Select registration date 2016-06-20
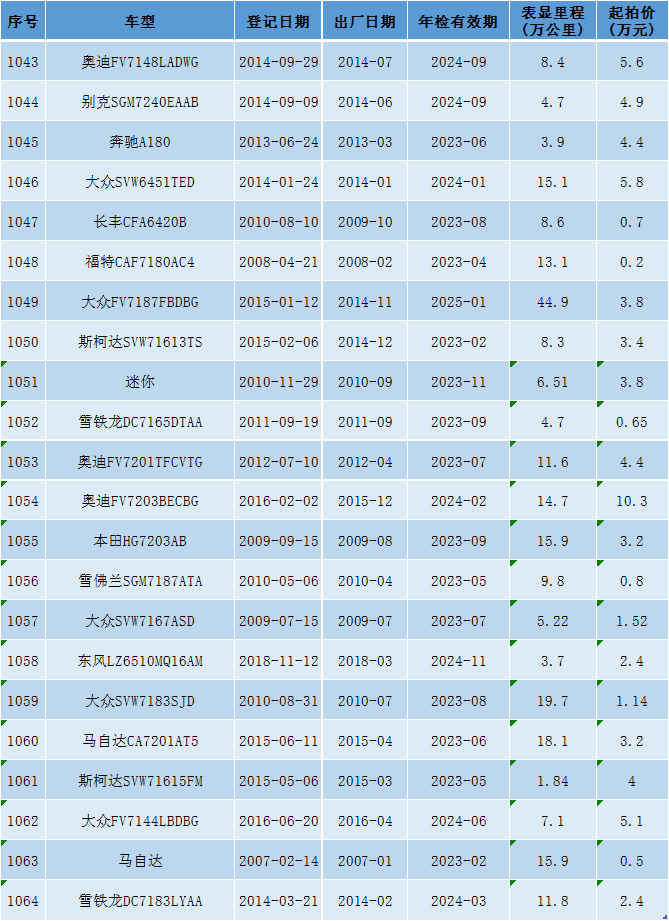The height and width of the screenshot is (921, 669). [278, 820]
